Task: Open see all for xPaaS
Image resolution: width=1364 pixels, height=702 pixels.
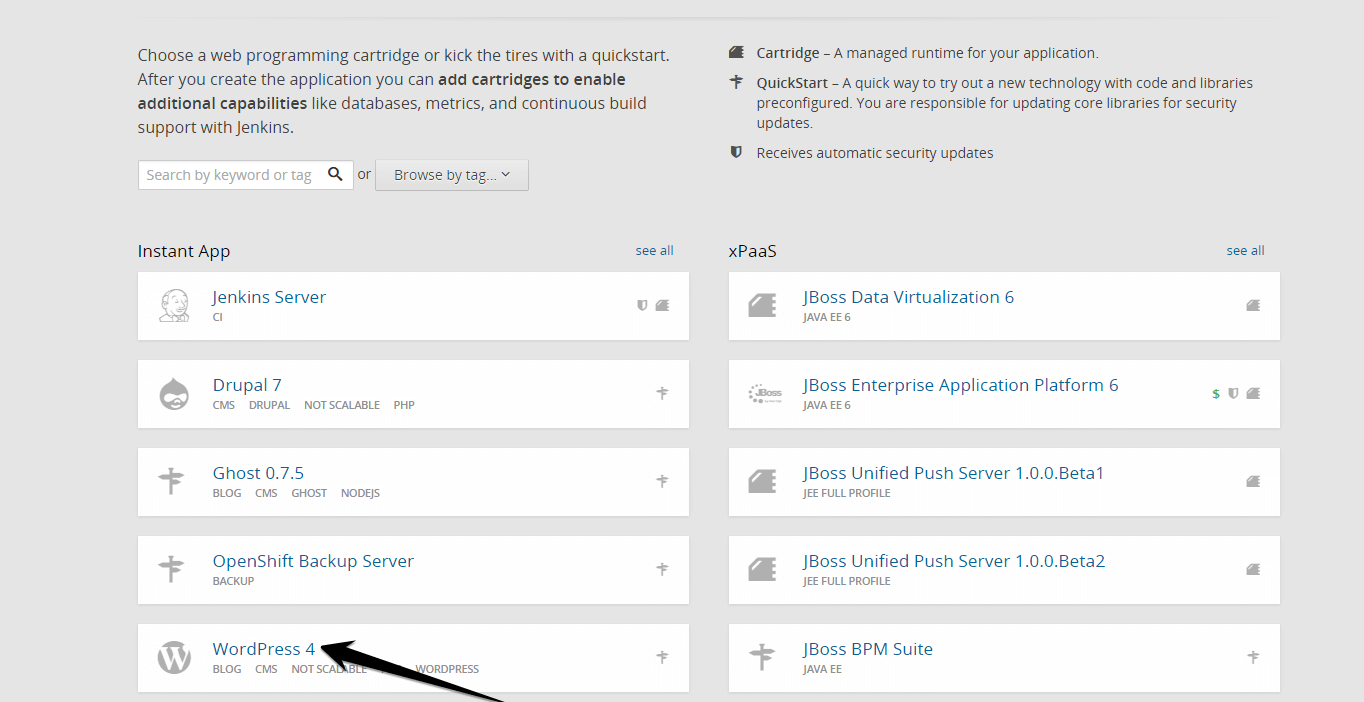Action: 1246,250
